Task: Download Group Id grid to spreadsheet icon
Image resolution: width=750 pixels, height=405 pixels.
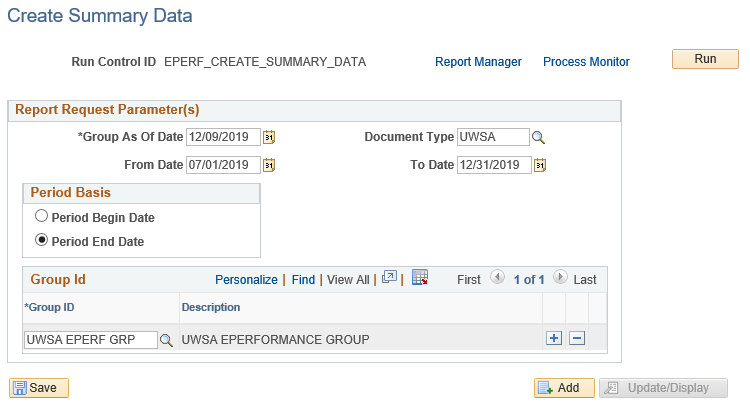Action: click(419, 277)
